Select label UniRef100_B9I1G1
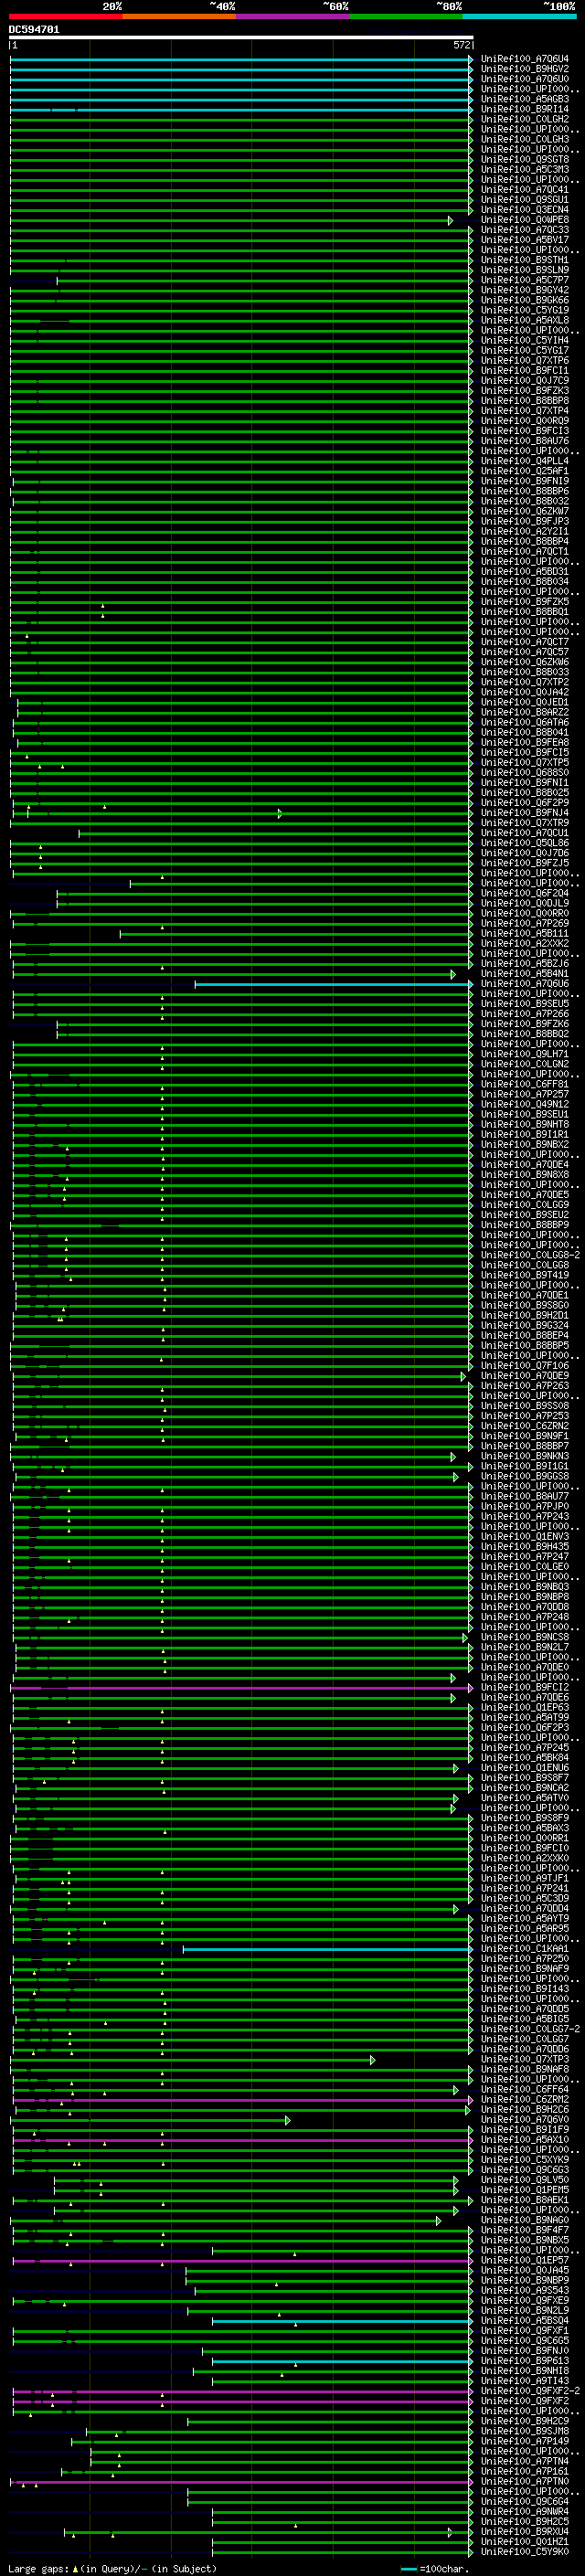Screen dimensions: 585x2576 point(525,1466)
